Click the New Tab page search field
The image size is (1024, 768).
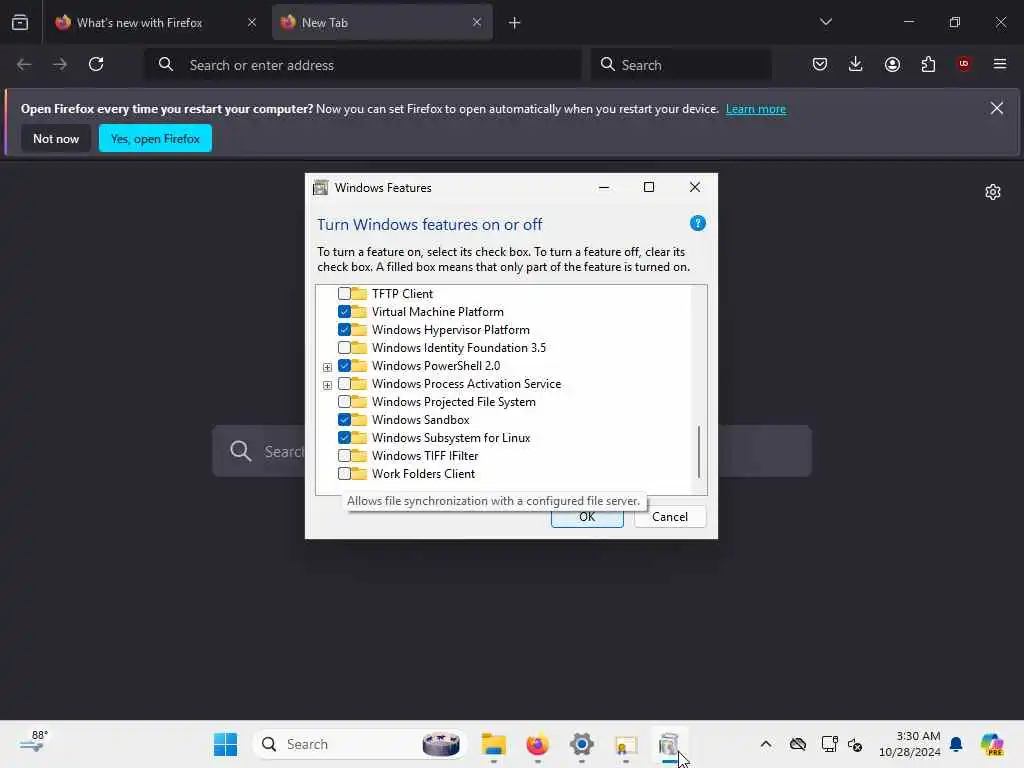(x=512, y=451)
